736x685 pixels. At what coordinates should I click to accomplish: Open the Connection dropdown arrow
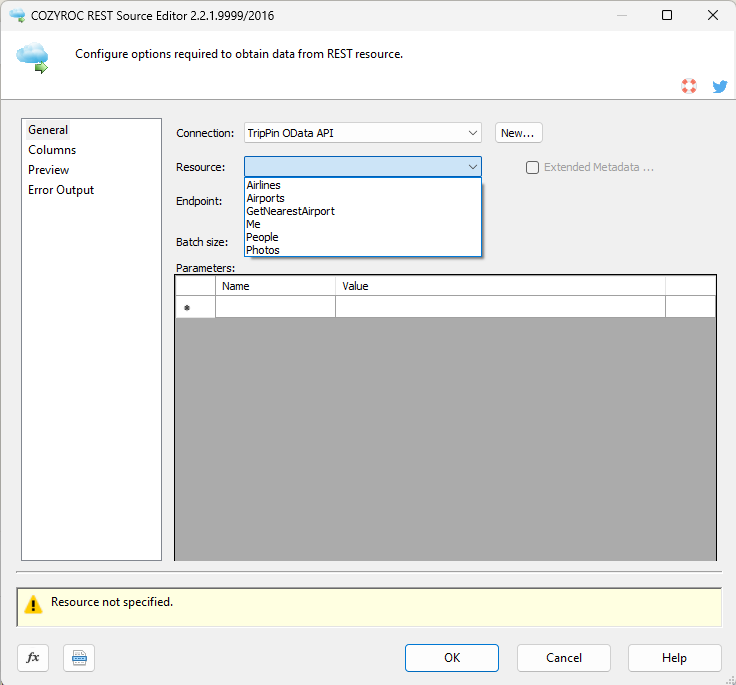473,133
